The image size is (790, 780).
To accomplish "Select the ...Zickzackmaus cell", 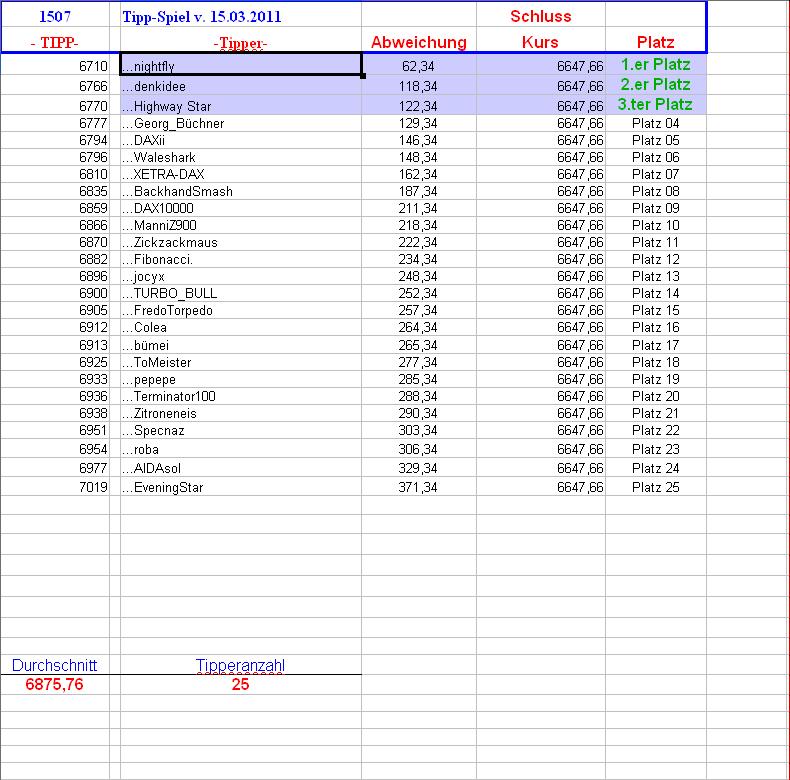I will tap(241, 242).
